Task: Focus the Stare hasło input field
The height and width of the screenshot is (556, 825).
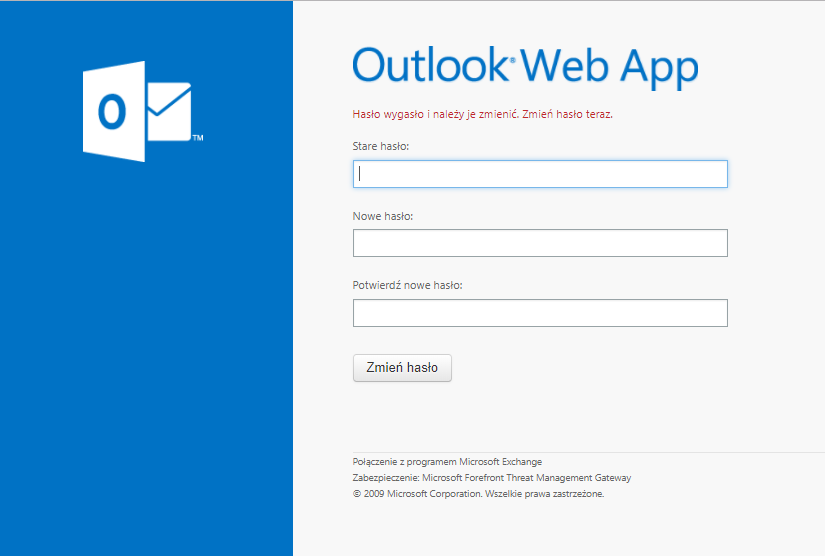Action: 540,174
